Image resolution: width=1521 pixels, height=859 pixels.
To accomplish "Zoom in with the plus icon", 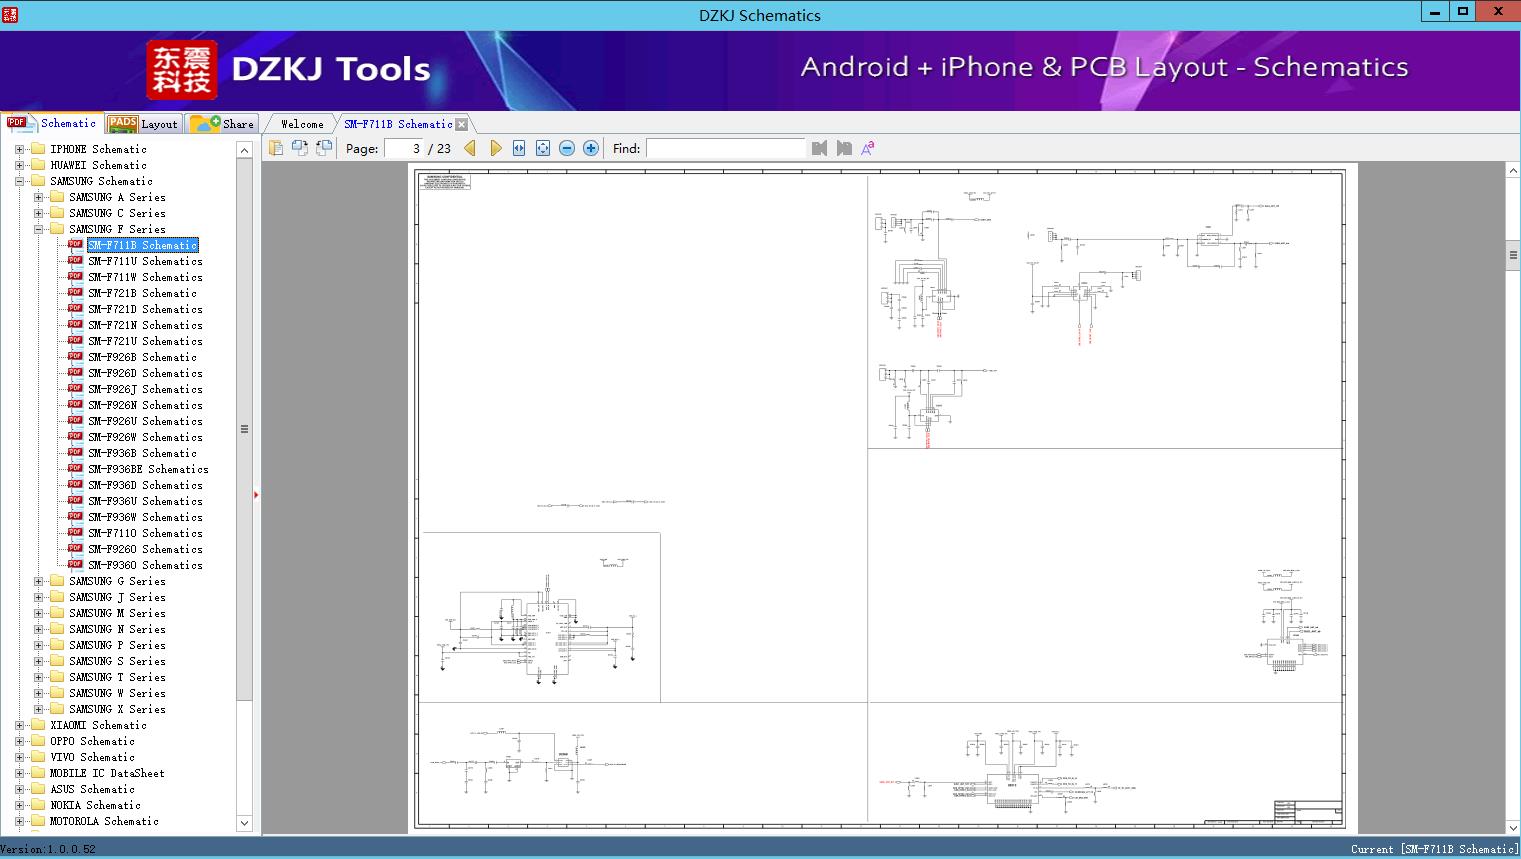I will coord(591,148).
